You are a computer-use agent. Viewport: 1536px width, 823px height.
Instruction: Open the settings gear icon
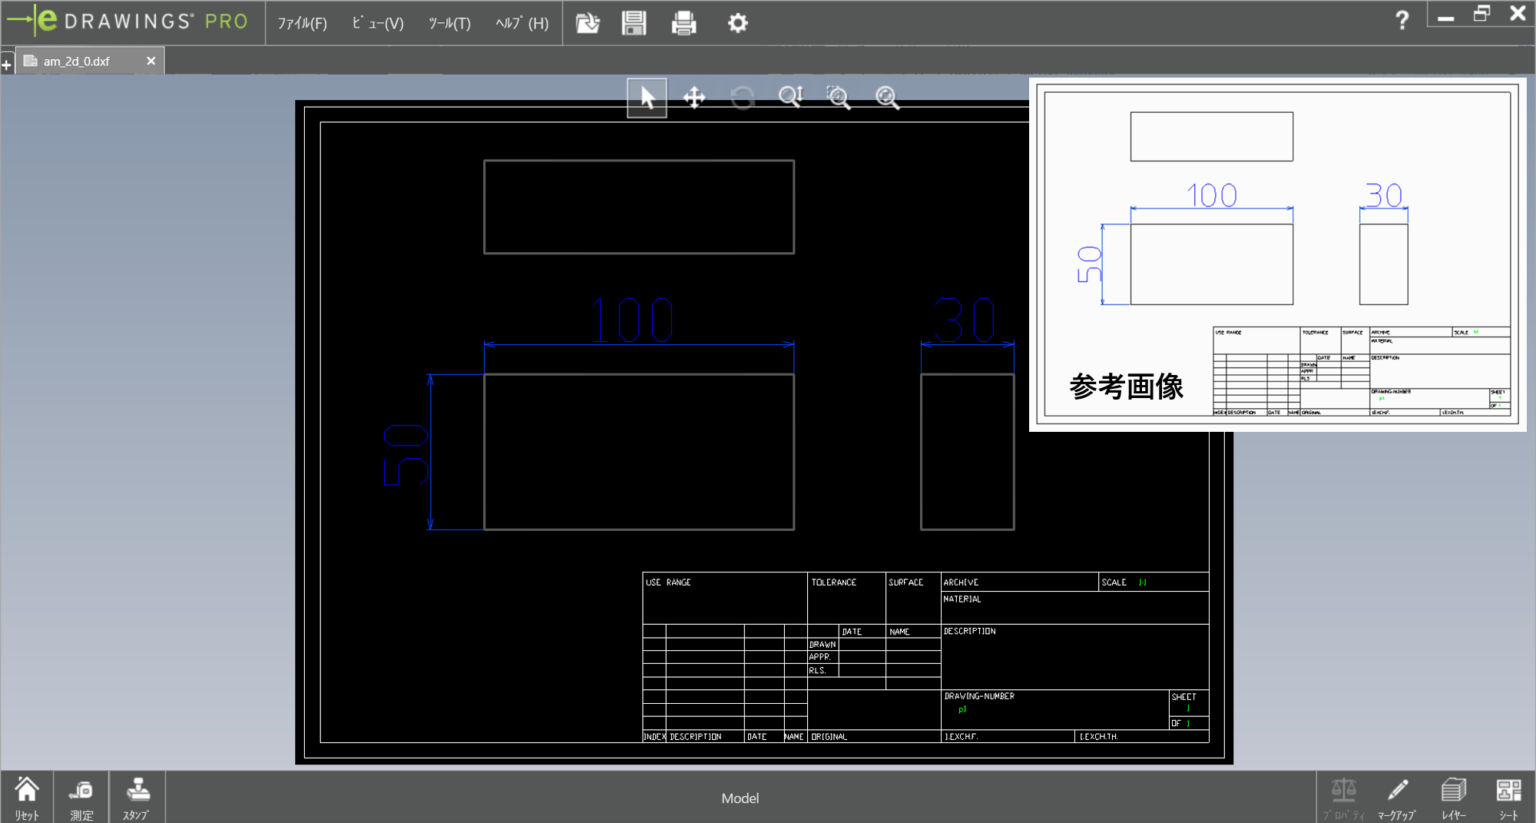737,23
